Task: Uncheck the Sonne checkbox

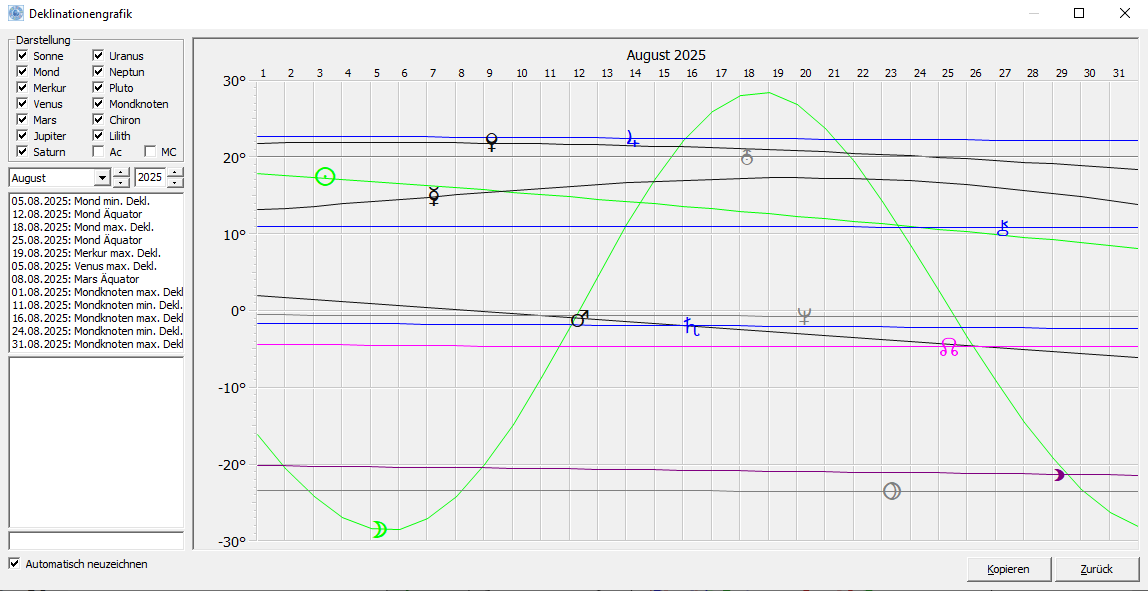Action: click(22, 56)
